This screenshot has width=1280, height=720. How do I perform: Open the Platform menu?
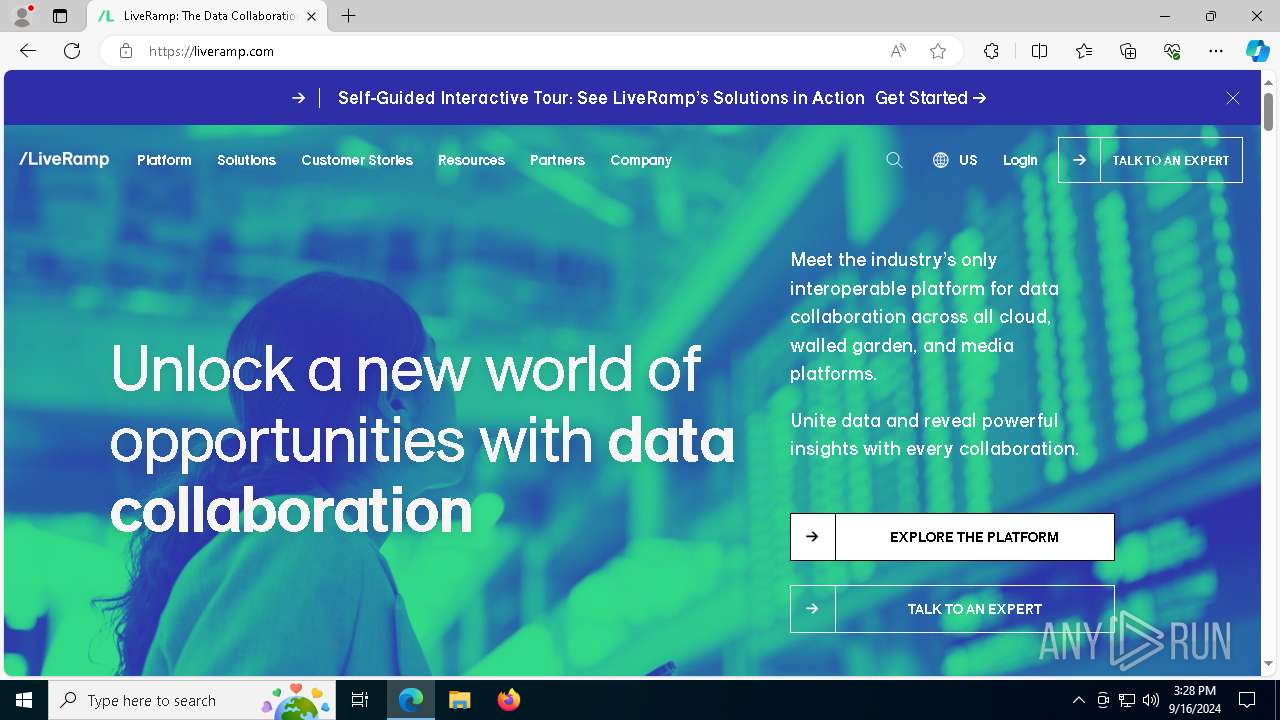[164, 160]
